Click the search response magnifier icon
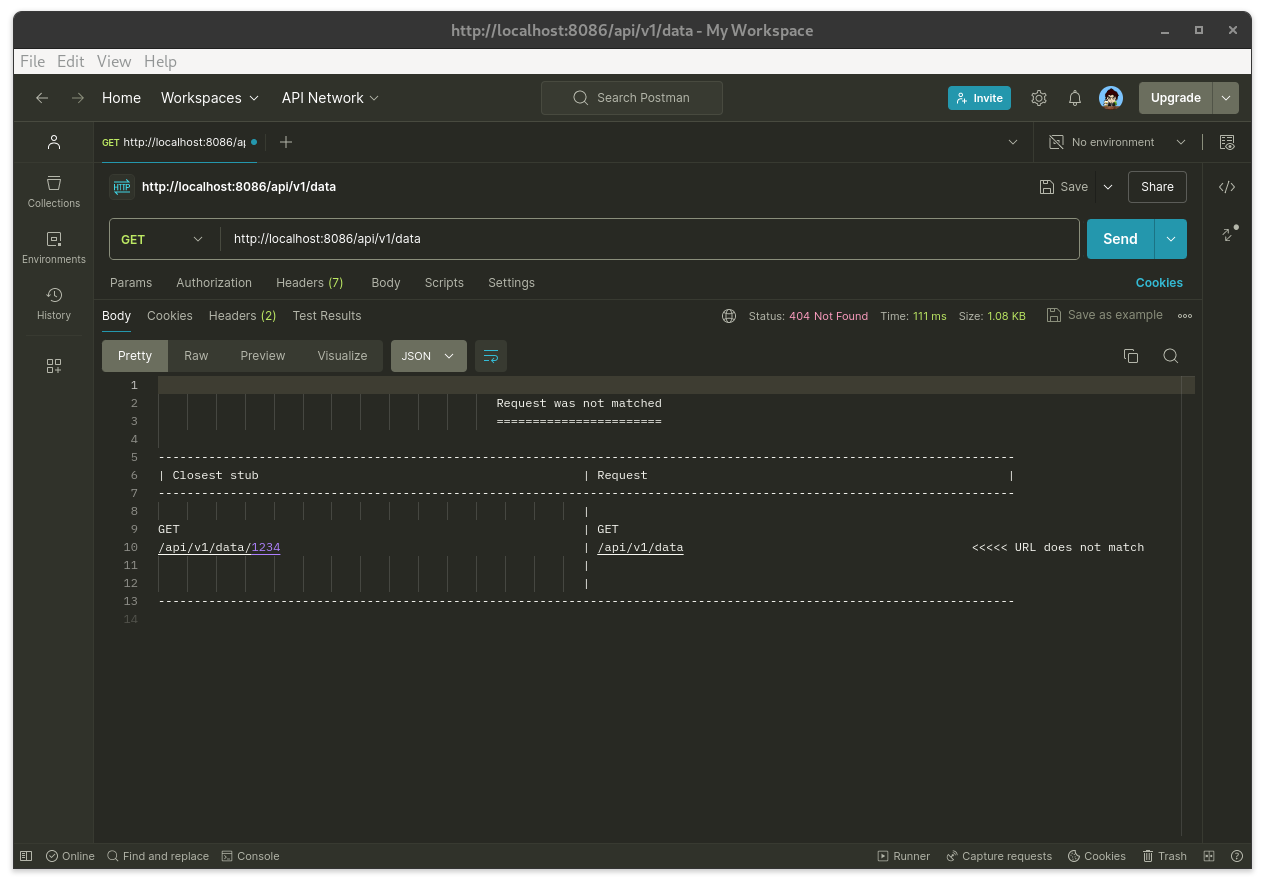The width and height of the screenshot is (1265, 885). coord(1170,356)
